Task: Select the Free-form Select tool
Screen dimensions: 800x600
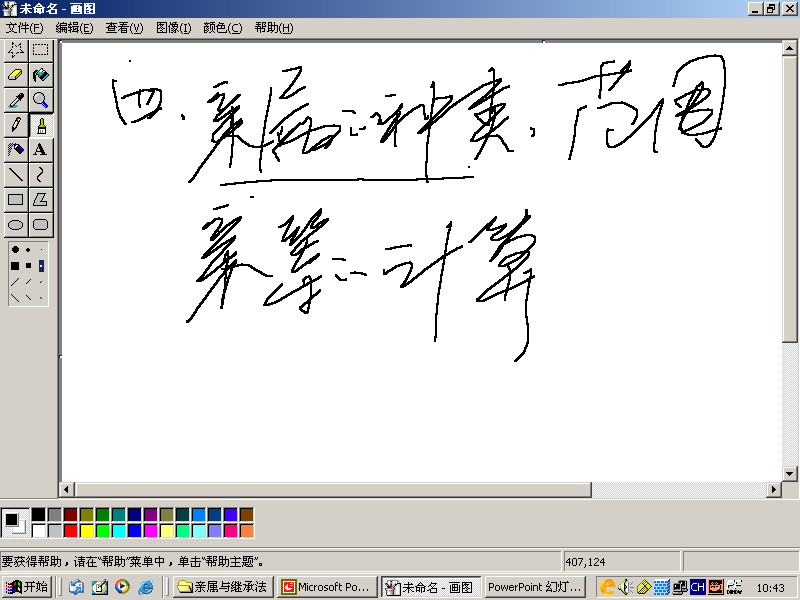Action: [x=16, y=50]
